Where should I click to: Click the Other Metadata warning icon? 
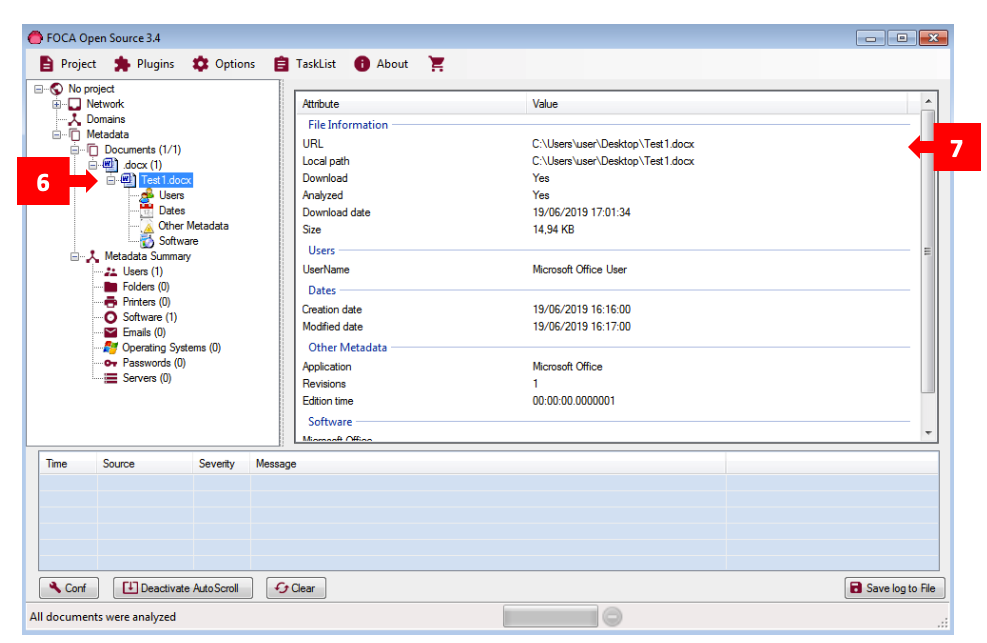coord(148,226)
